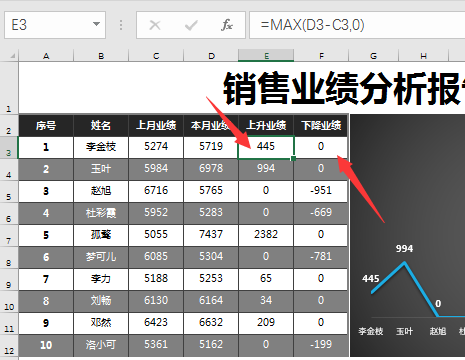Click the formula bar with =MAX(D3-C3,0)
The width and height of the screenshot is (465, 360).
point(357,25)
